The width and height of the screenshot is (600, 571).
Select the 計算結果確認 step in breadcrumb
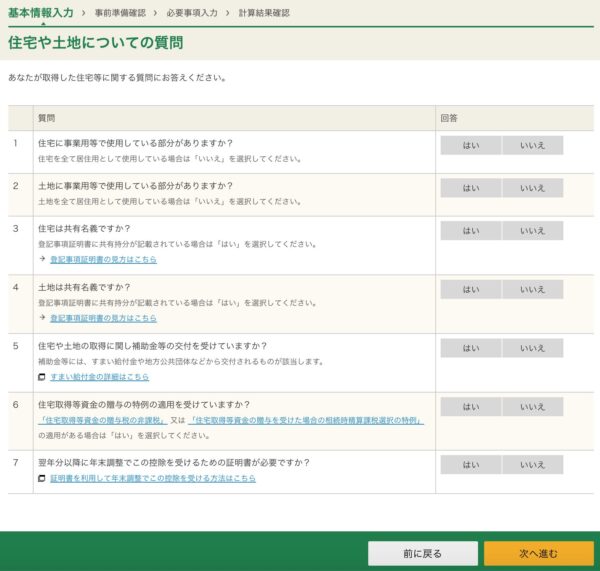click(264, 13)
